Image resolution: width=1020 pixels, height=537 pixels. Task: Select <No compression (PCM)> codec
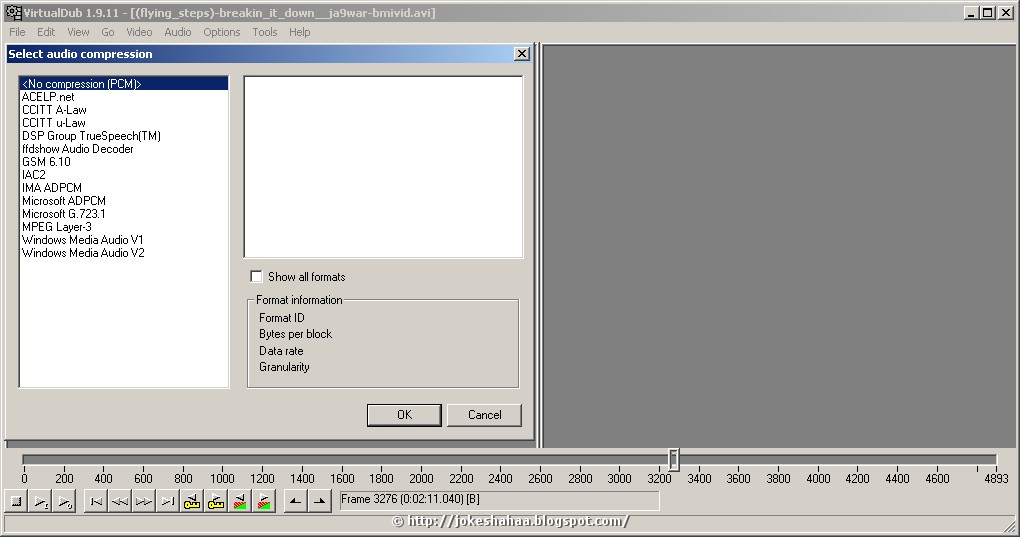(x=124, y=83)
